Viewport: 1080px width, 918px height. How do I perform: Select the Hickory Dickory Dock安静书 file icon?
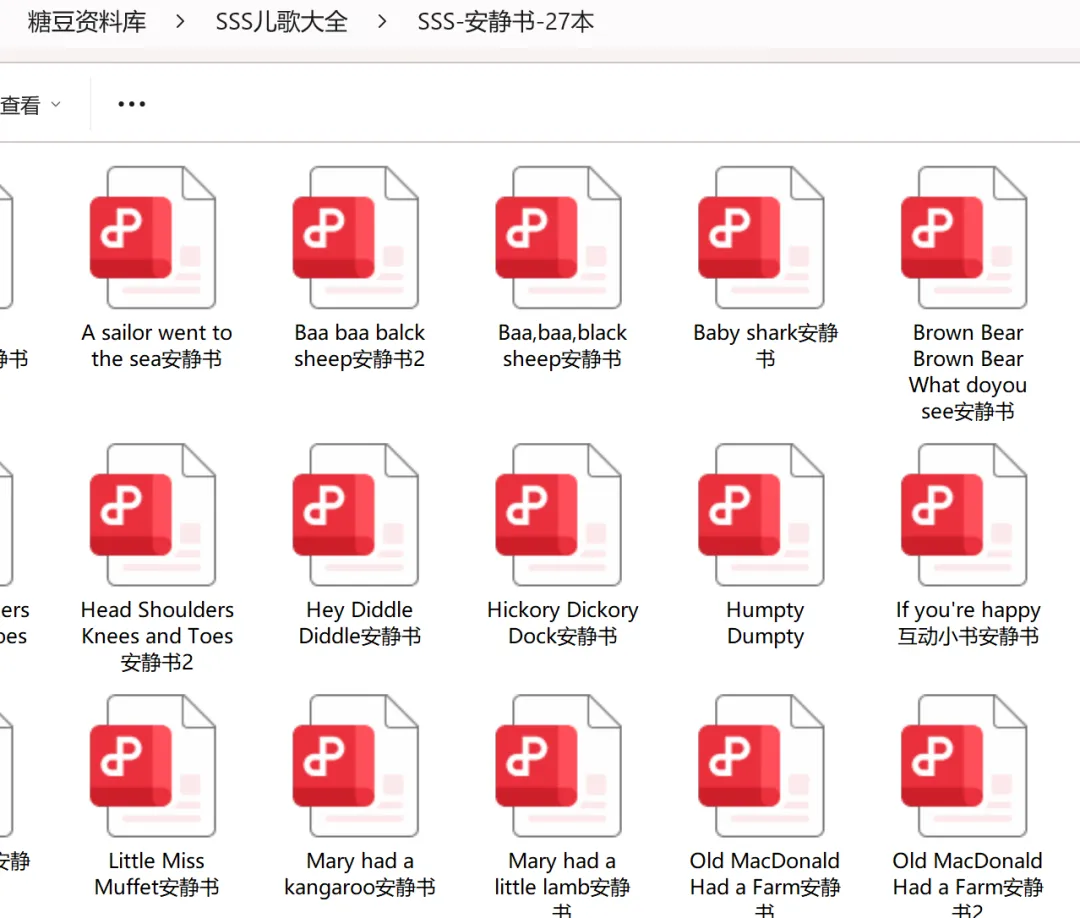coord(559,515)
